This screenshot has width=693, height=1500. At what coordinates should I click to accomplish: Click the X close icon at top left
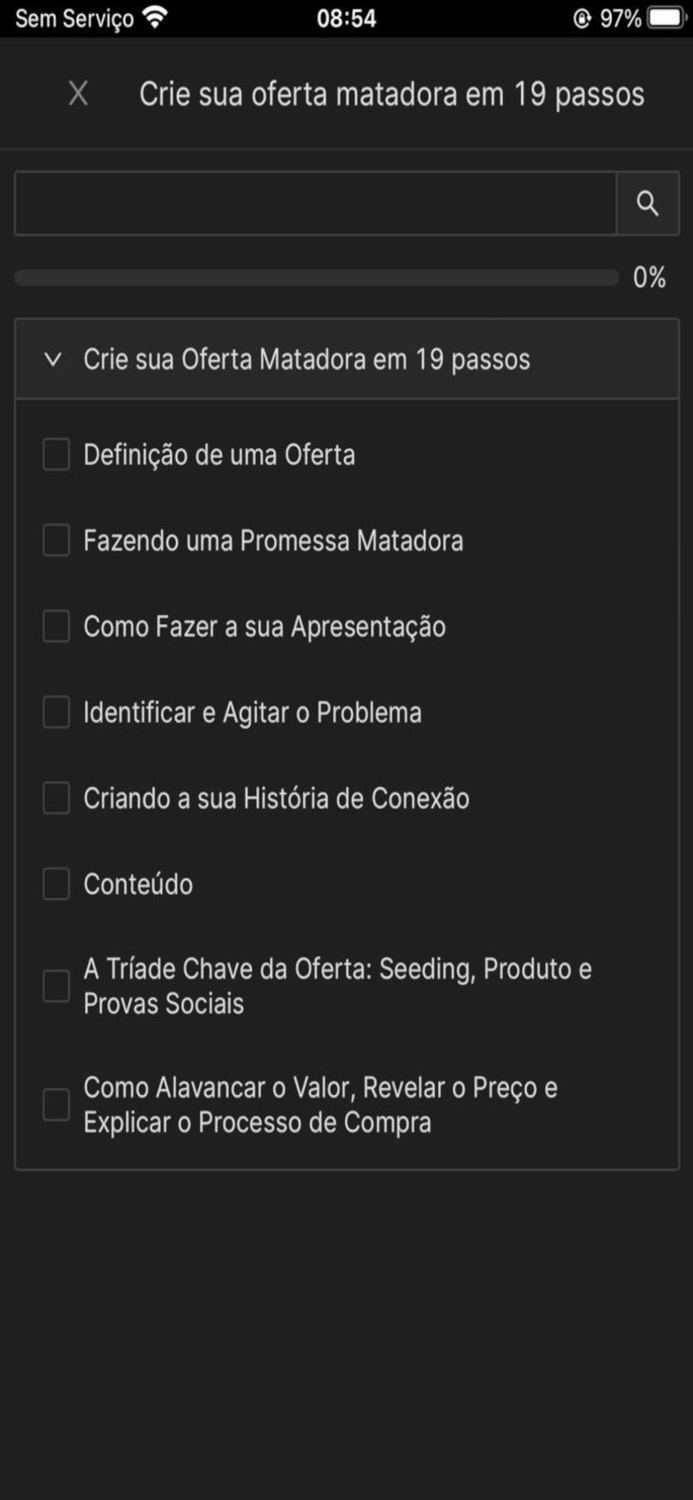point(78,94)
